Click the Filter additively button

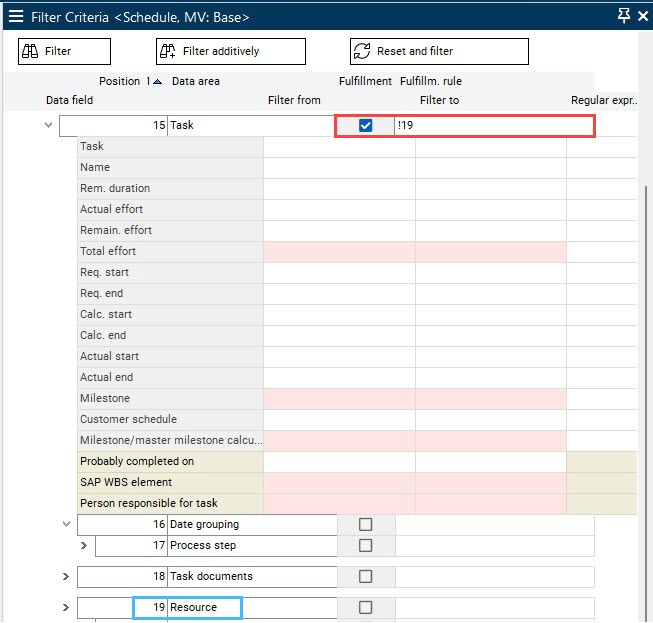[230, 51]
